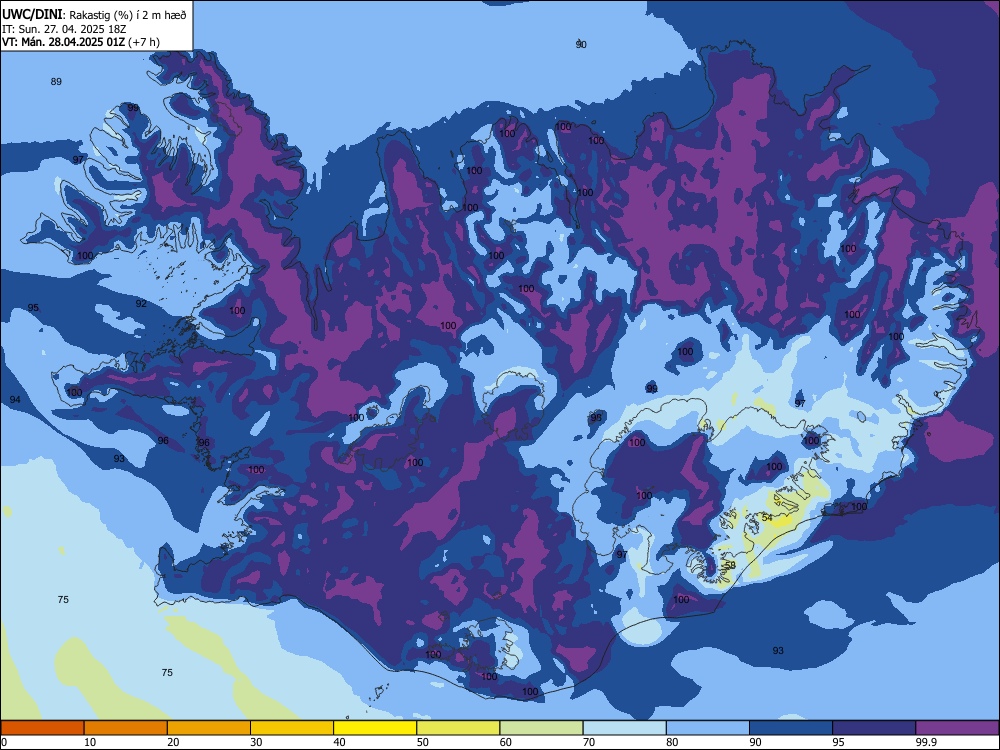Click the '89' humidity value on the map
The height and width of the screenshot is (750, 1000).
56,82
